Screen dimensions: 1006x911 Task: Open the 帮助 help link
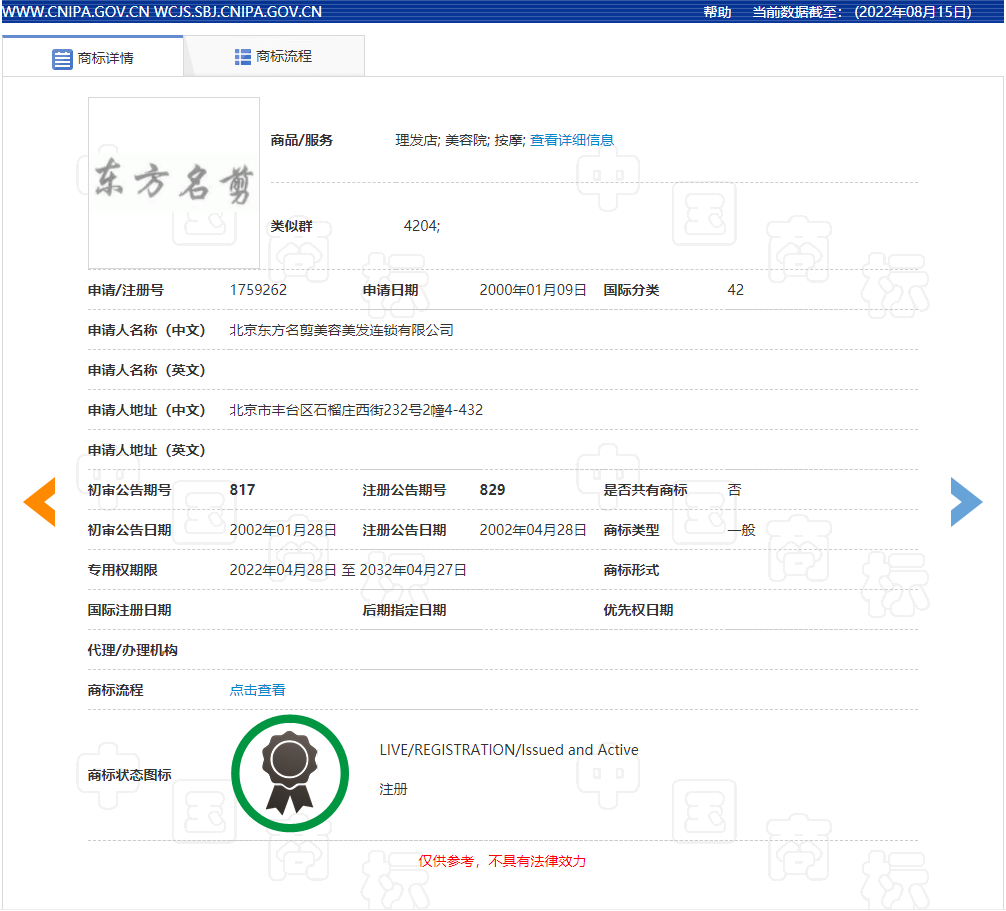pyautogui.click(x=717, y=12)
